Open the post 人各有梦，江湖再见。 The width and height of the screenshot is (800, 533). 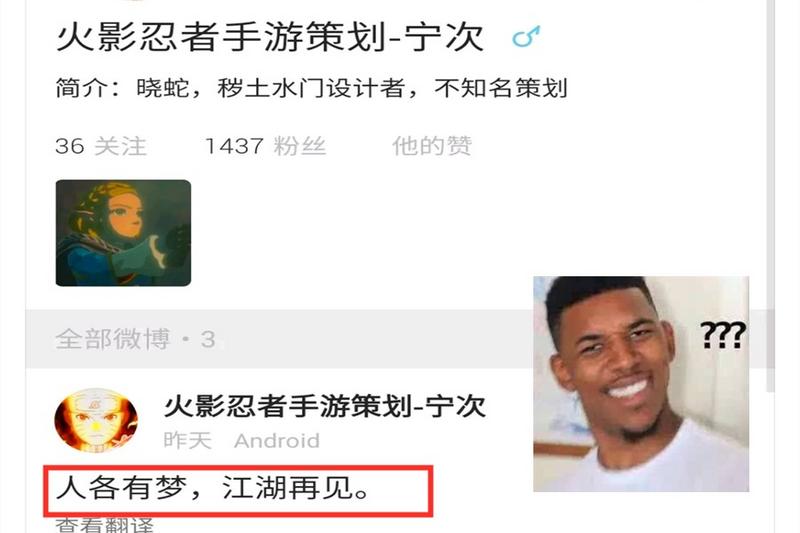[214, 488]
